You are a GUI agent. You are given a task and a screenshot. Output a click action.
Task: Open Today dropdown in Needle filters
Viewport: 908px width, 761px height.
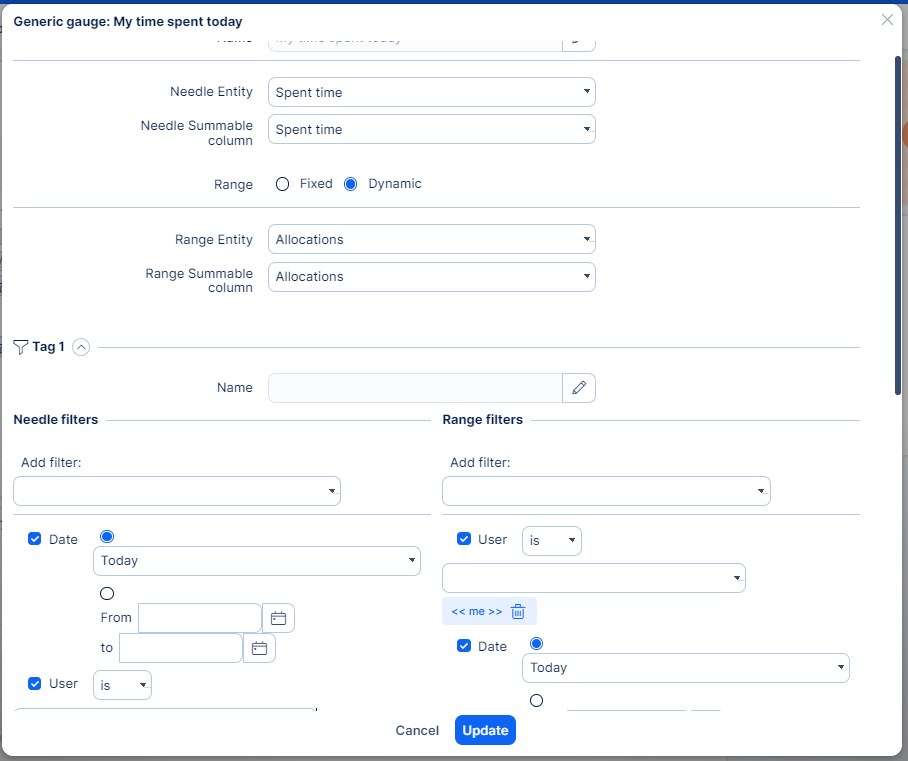[x=256, y=561]
